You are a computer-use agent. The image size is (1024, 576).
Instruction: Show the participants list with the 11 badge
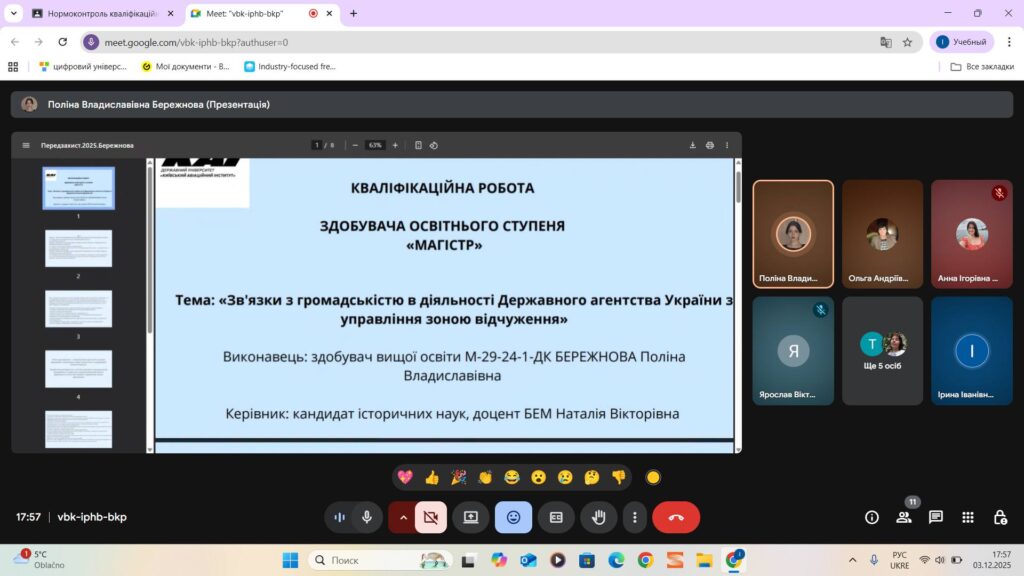click(x=904, y=517)
